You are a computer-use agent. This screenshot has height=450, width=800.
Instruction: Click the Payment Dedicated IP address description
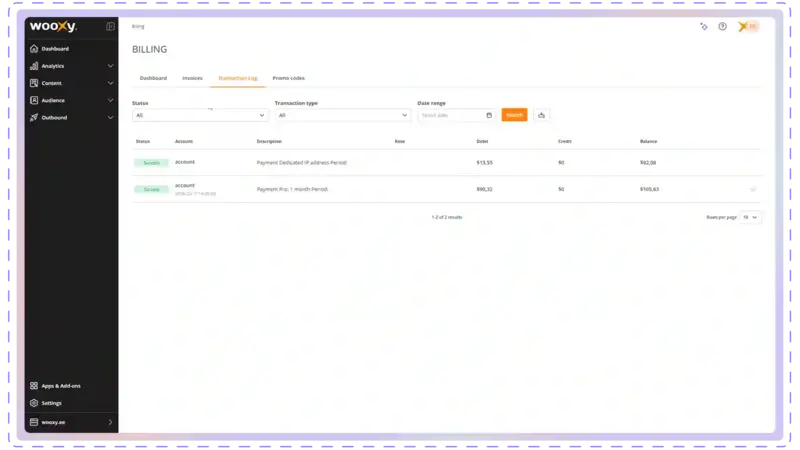(302, 163)
